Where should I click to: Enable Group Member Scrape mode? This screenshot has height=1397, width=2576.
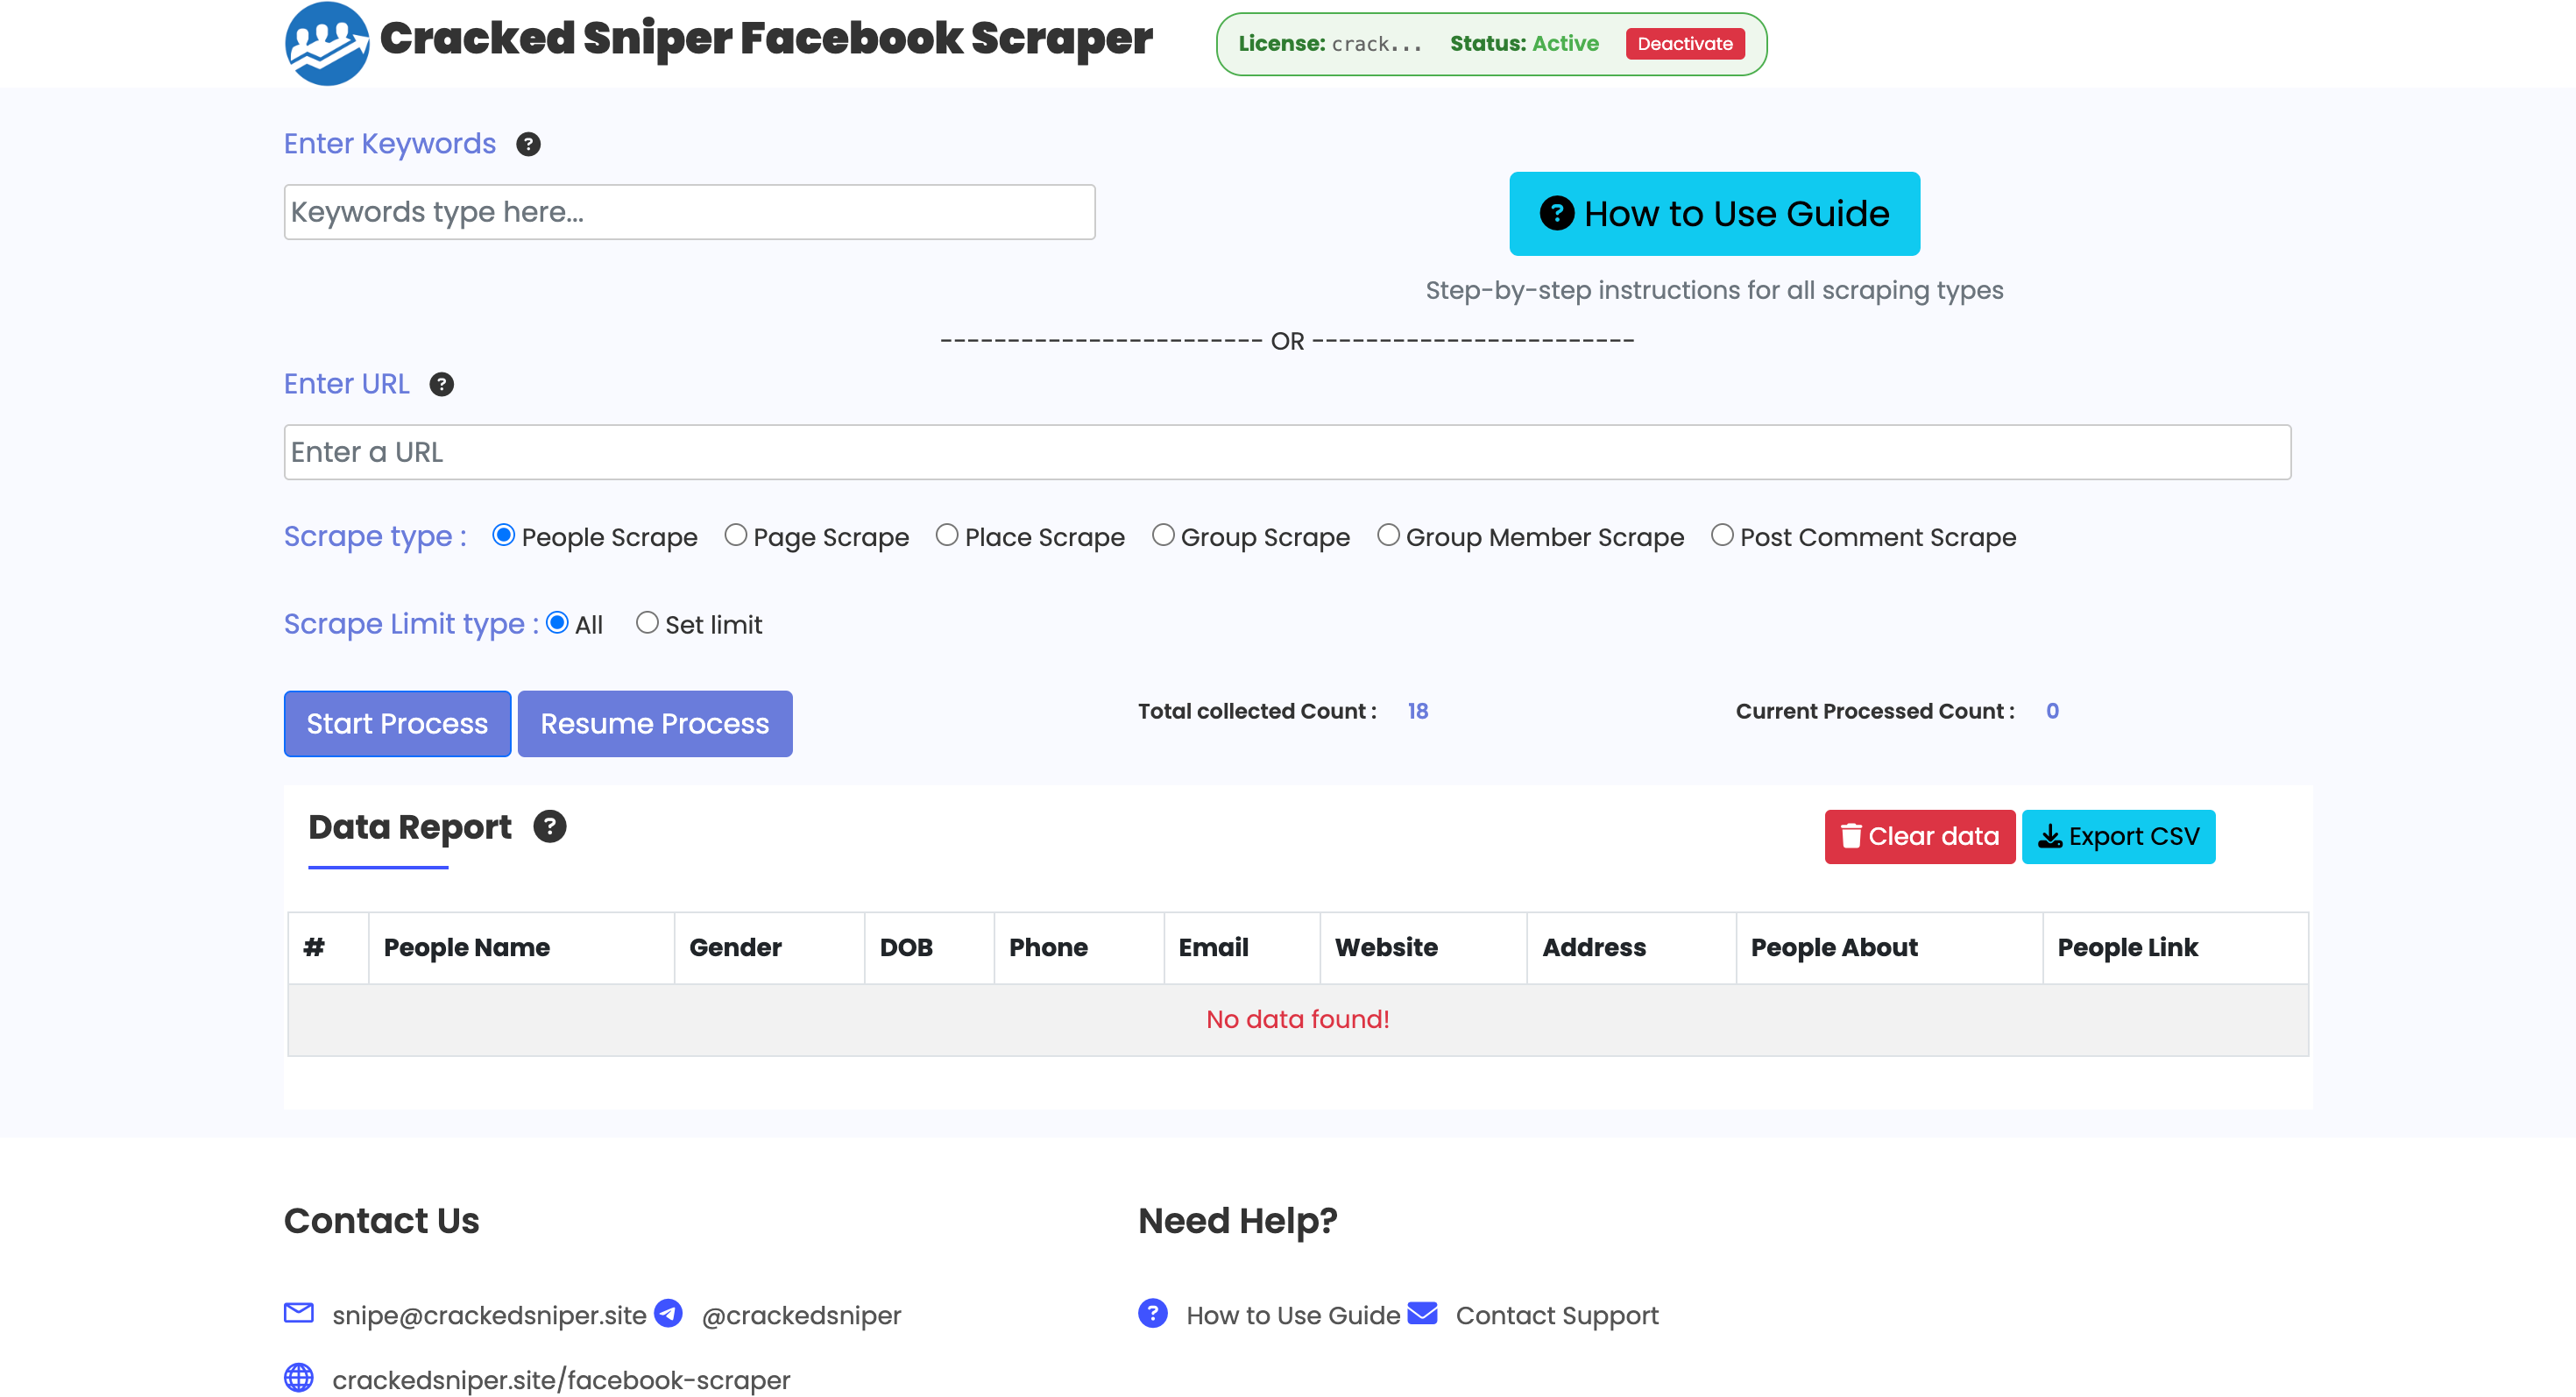(1388, 535)
